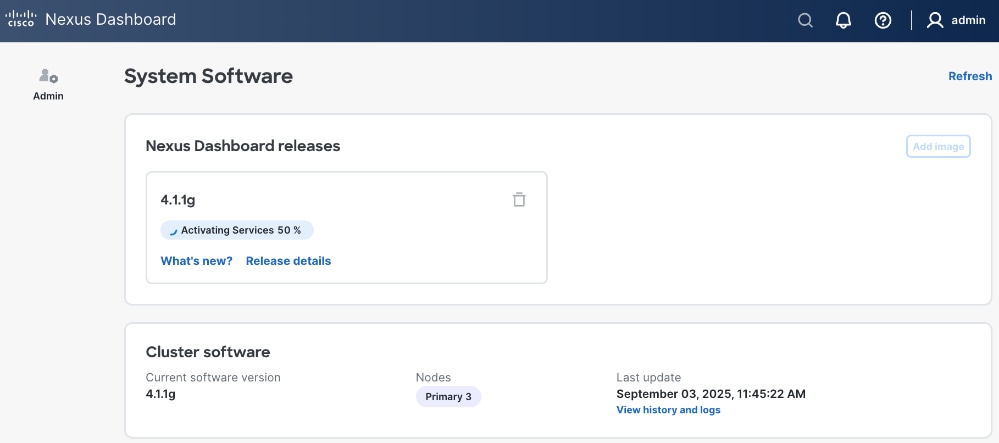
Task: Open the What's new? link
Action: (196, 261)
